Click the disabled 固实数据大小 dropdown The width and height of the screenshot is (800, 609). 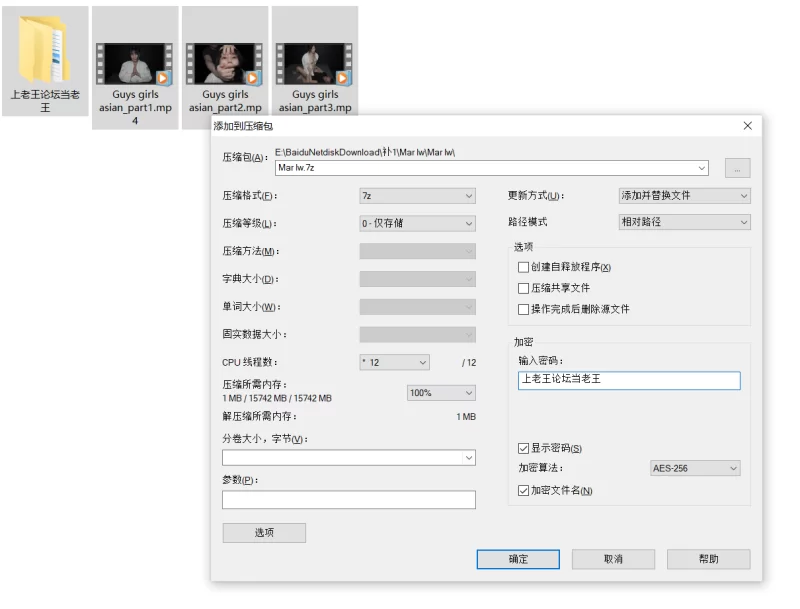(417, 335)
